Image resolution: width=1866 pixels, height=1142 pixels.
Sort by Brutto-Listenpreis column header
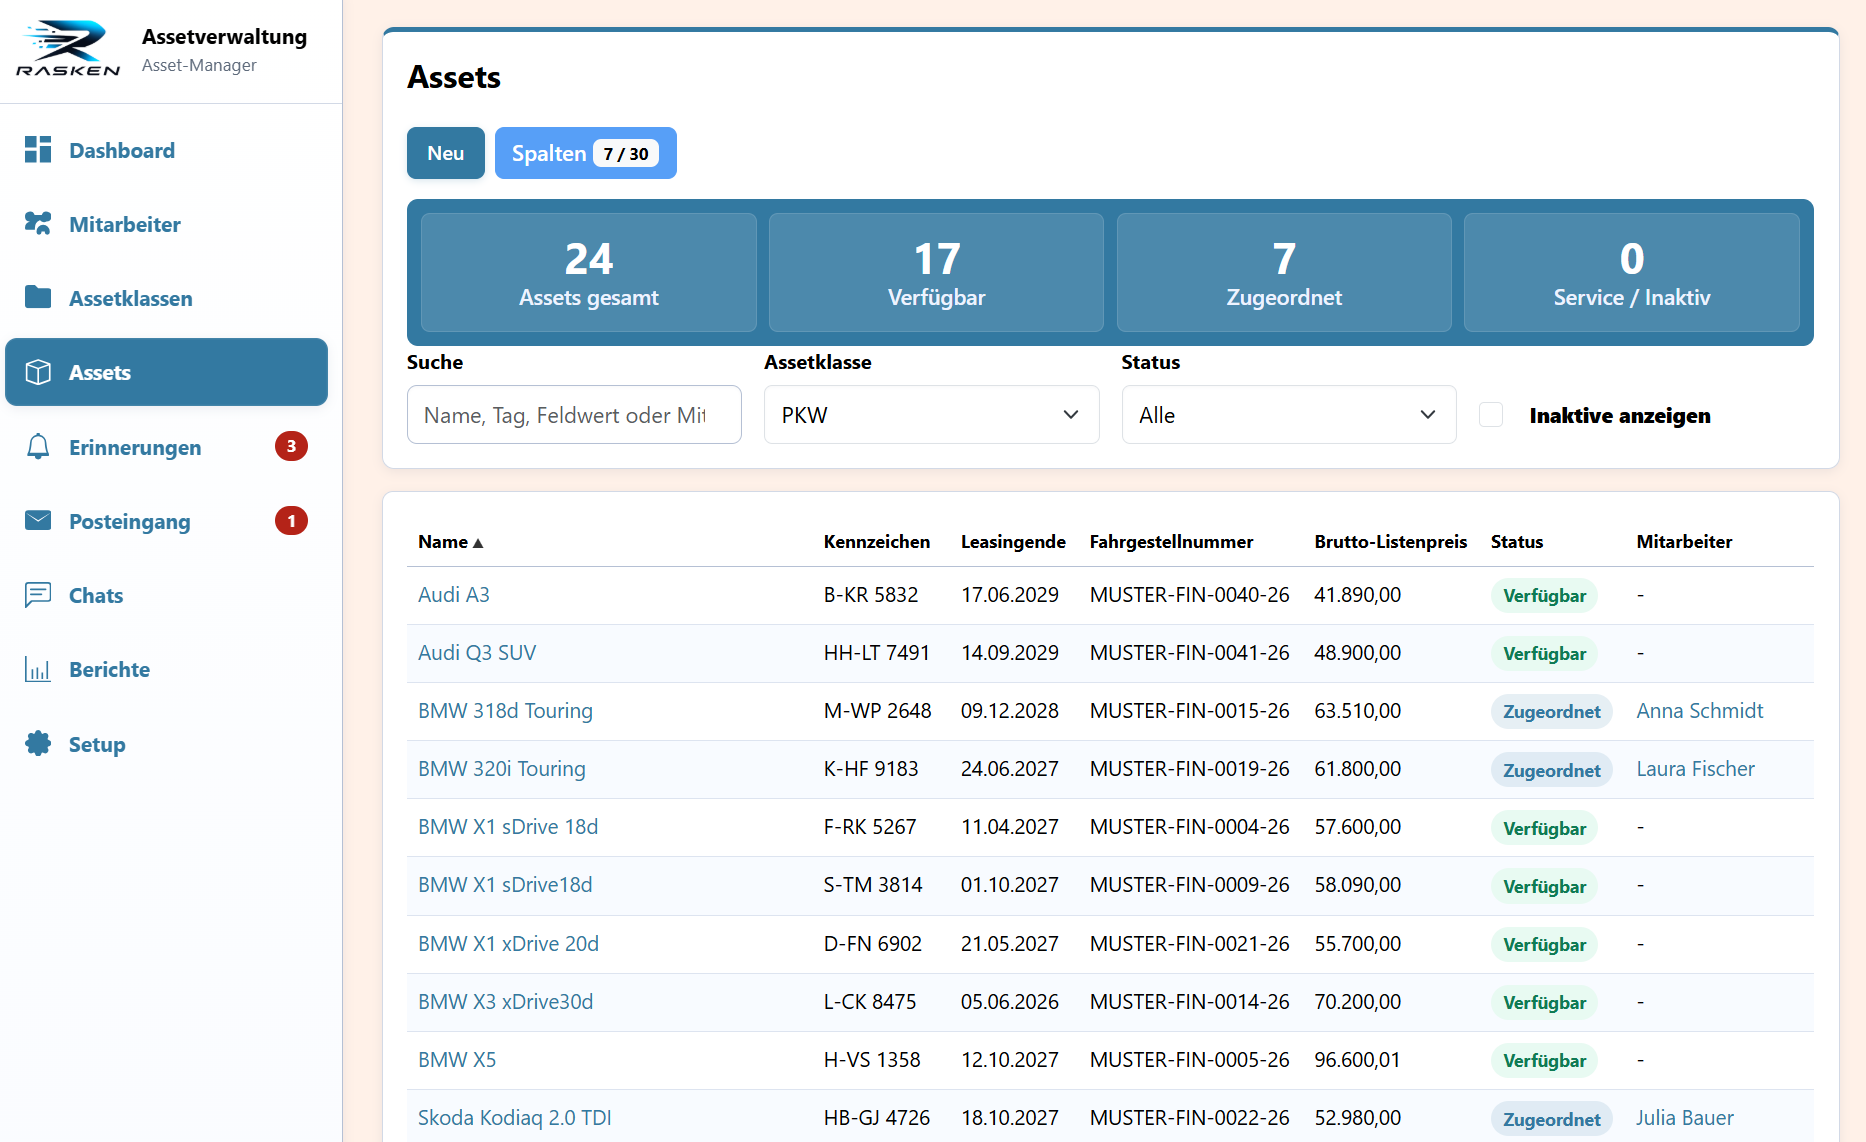click(1390, 542)
